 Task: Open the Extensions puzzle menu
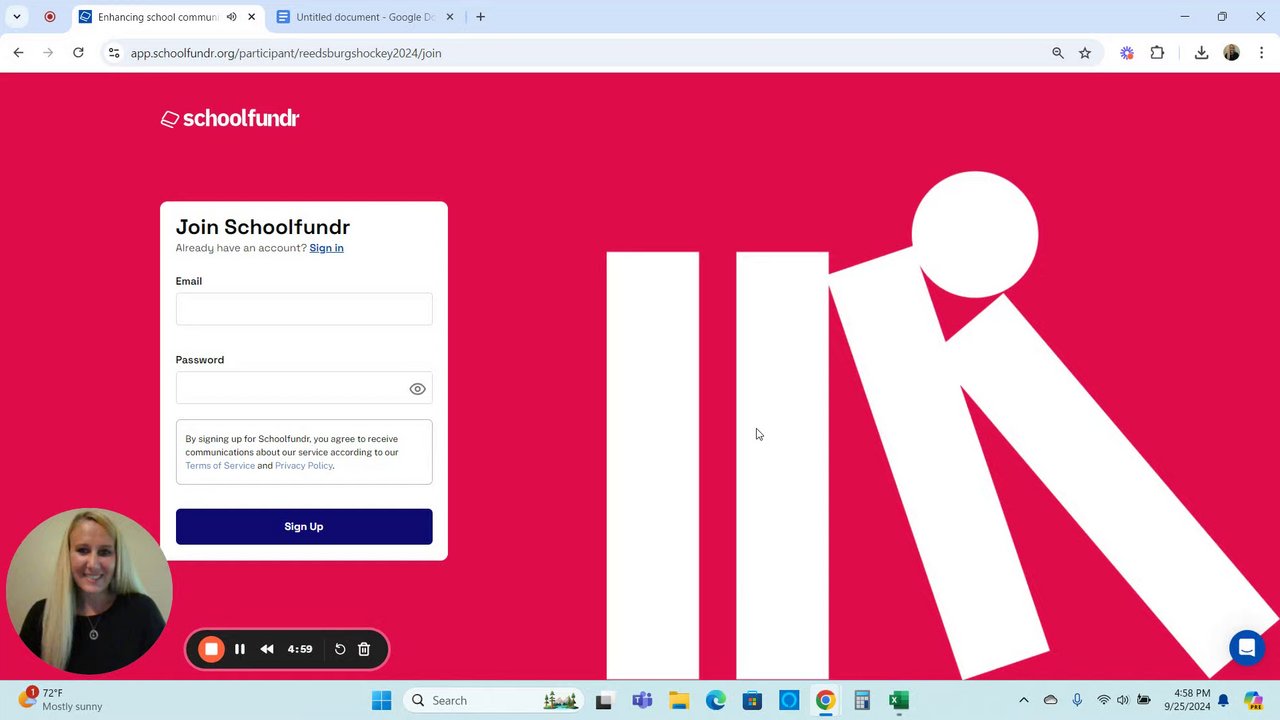[1157, 53]
